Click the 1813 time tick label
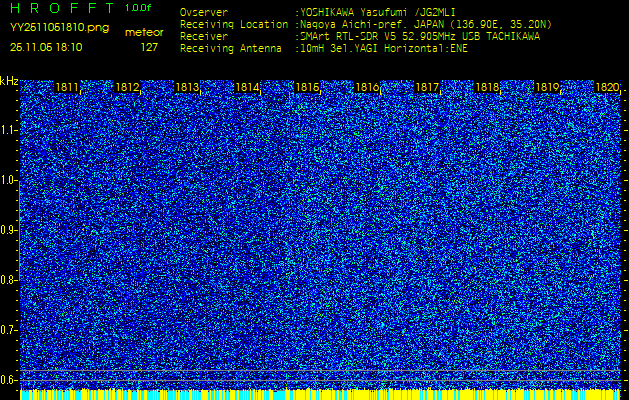The width and height of the screenshot is (629, 400). 187,88
